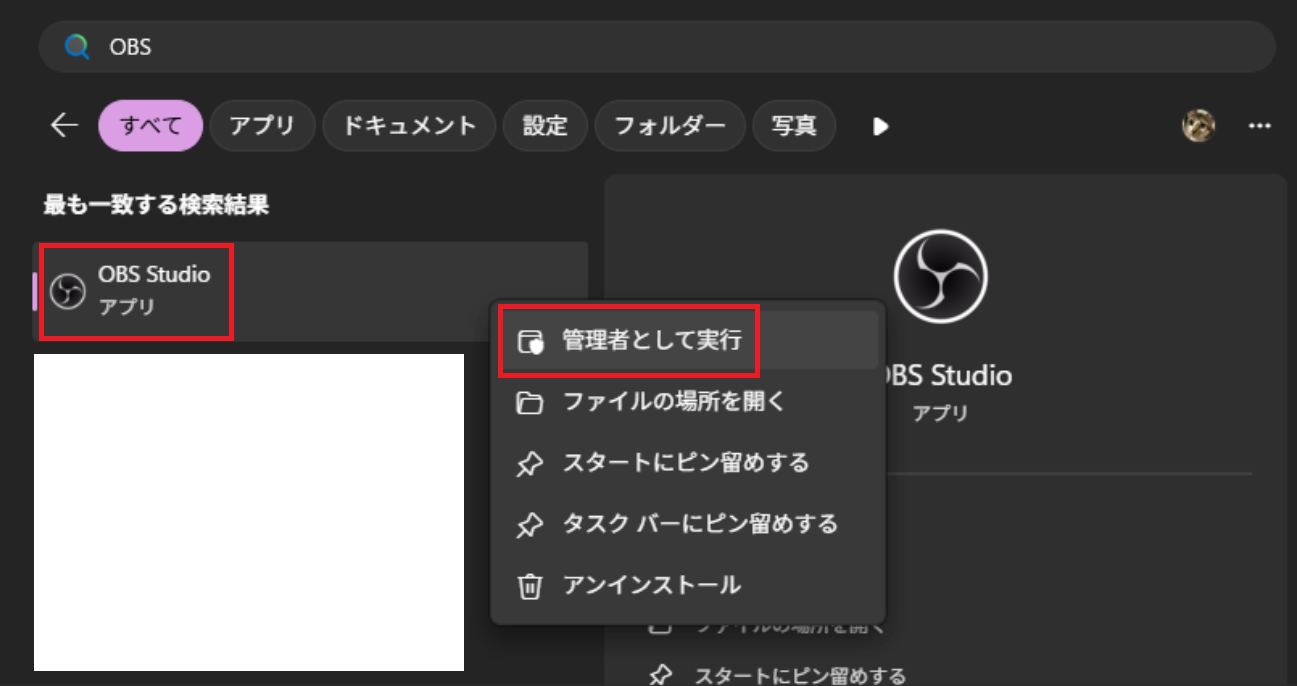Switch to the アプリ filter
Viewport: 1297px width, 686px height.
pos(262,126)
